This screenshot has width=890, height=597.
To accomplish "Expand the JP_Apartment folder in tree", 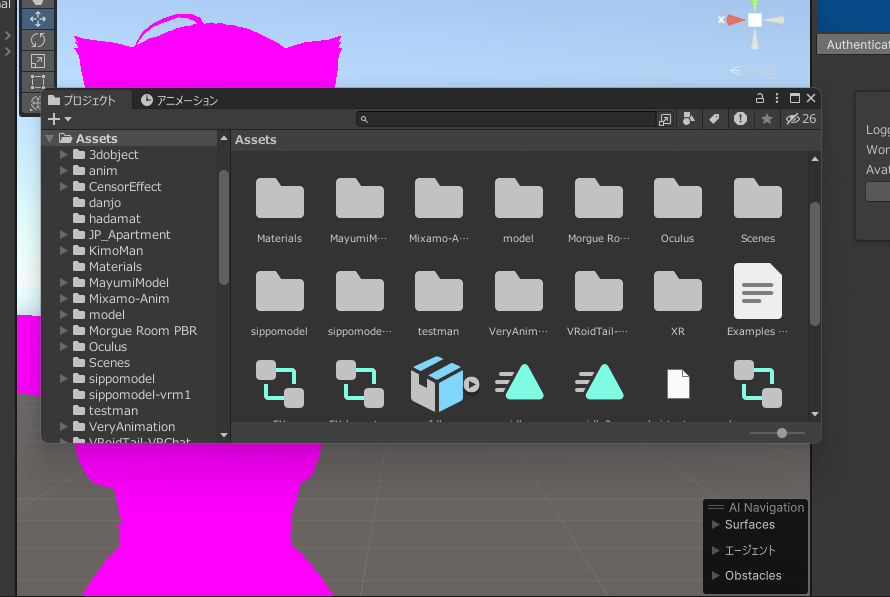I will [64, 235].
